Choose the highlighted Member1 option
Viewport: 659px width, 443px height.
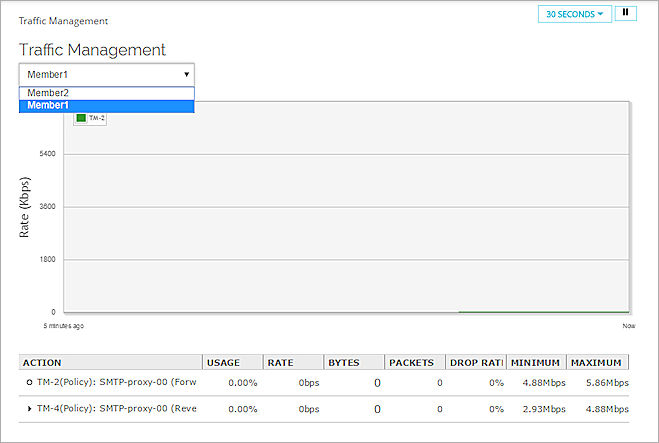coord(48,105)
